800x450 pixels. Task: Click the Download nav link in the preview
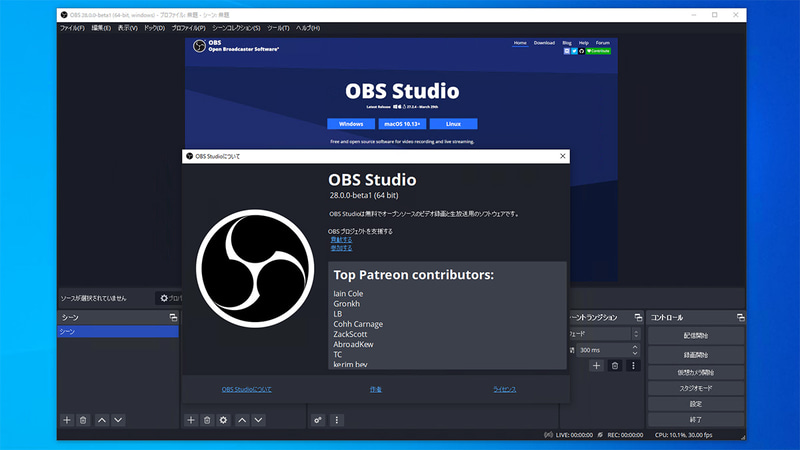(x=544, y=43)
